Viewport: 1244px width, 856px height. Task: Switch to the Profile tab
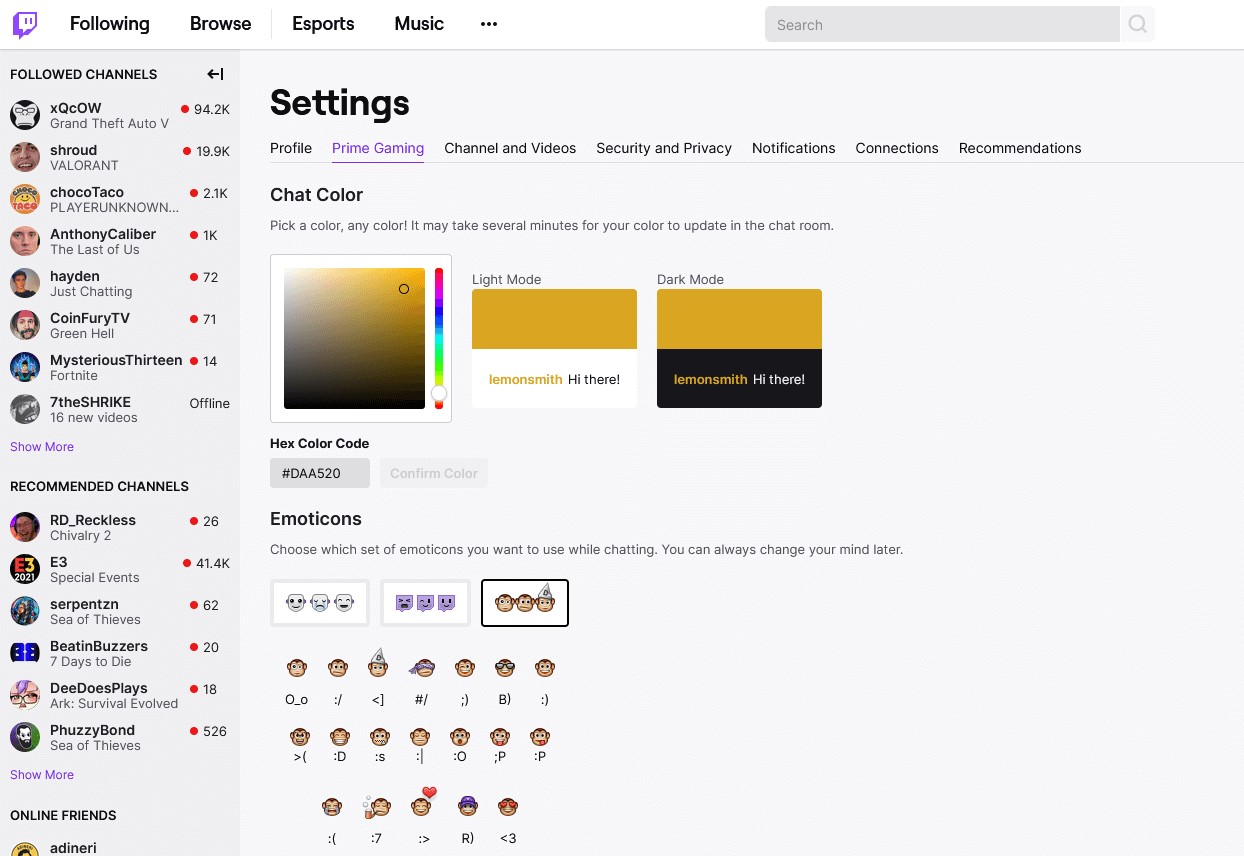[291, 148]
